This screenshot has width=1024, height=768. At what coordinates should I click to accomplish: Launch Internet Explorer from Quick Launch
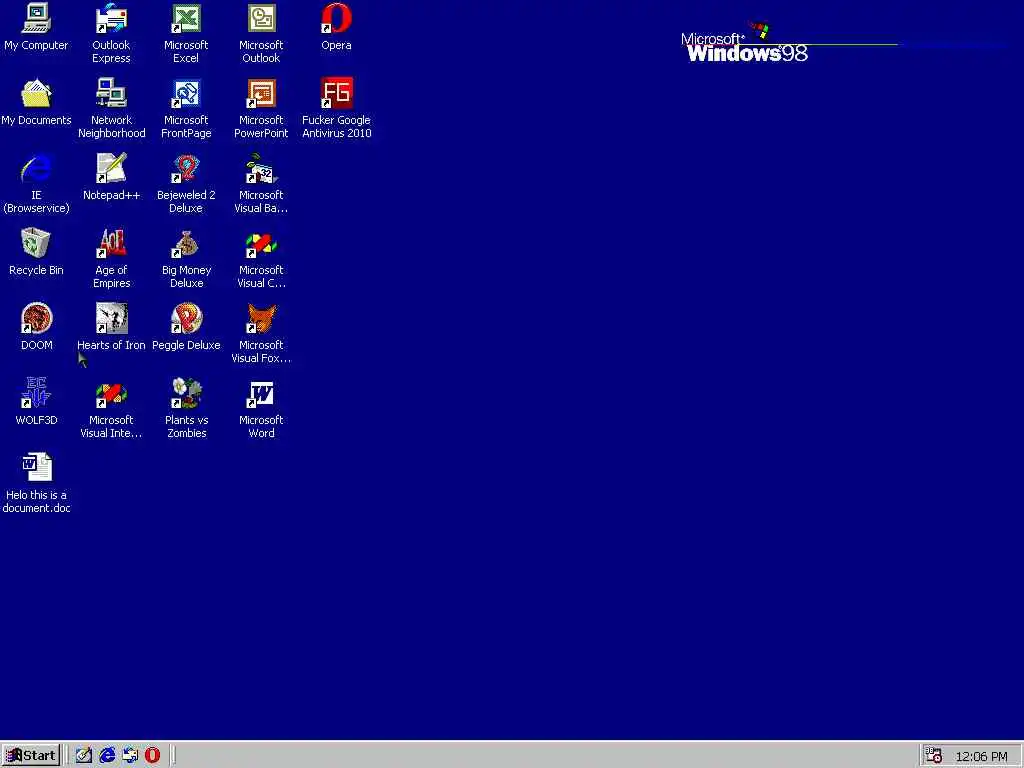click(107, 756)
